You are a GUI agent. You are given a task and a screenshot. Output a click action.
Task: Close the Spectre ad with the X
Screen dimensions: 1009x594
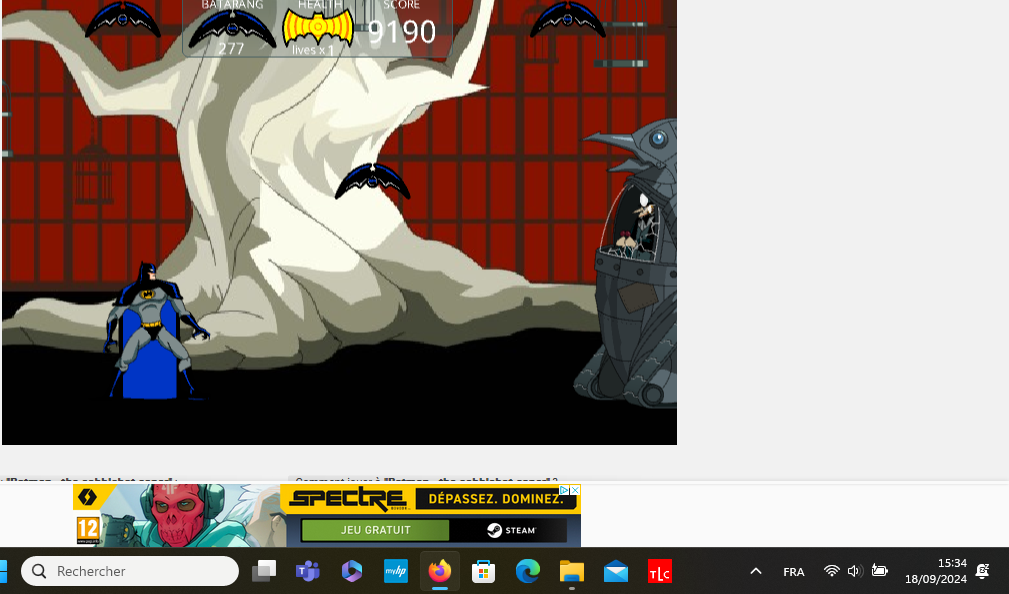575,490
